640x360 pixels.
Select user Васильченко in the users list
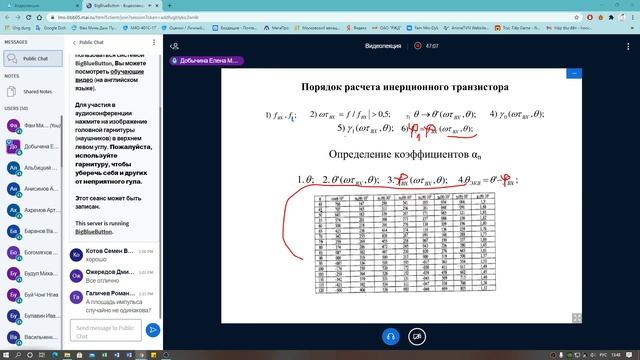click(x=33, y=337)
